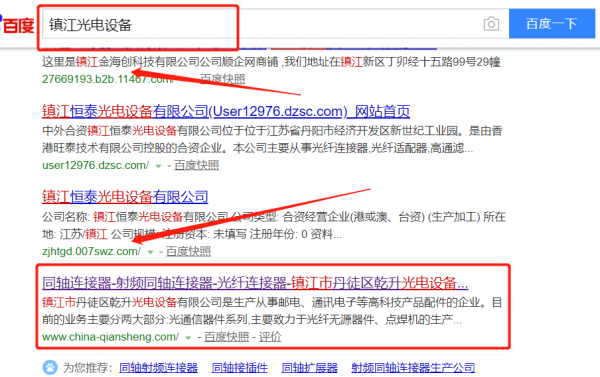This screenshot has height=377, width=600.
Task: Click the 百度一下 search button
Action: (x=552, y=24)
